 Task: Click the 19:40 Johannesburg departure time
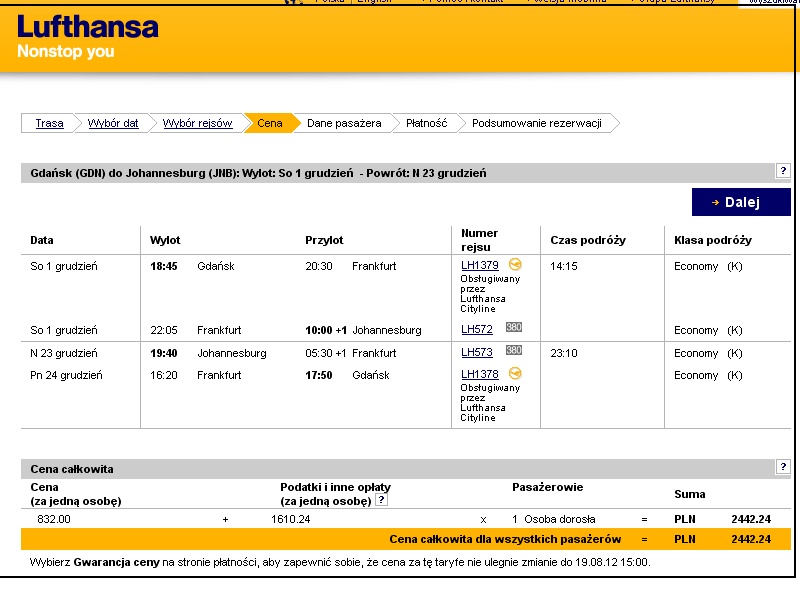point(163,353)
